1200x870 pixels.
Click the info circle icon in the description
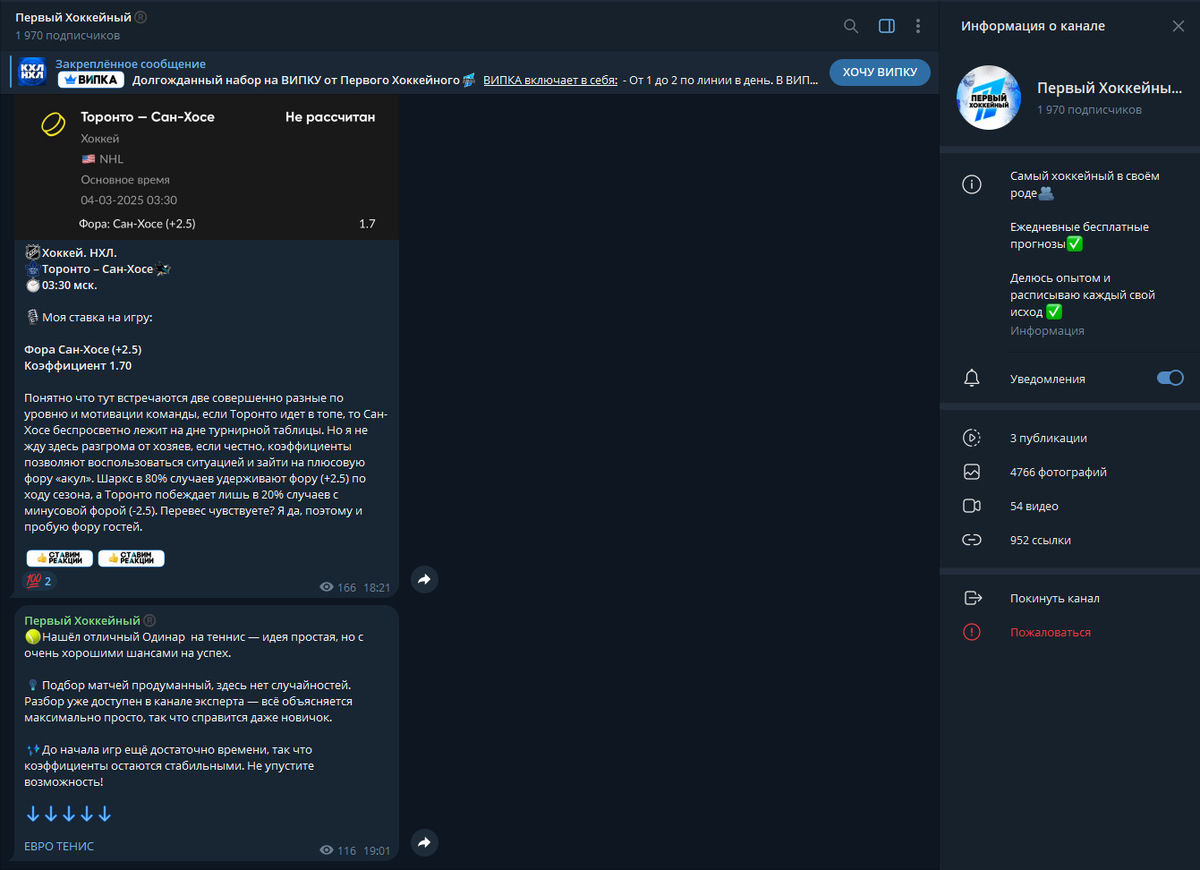point(971,184)
